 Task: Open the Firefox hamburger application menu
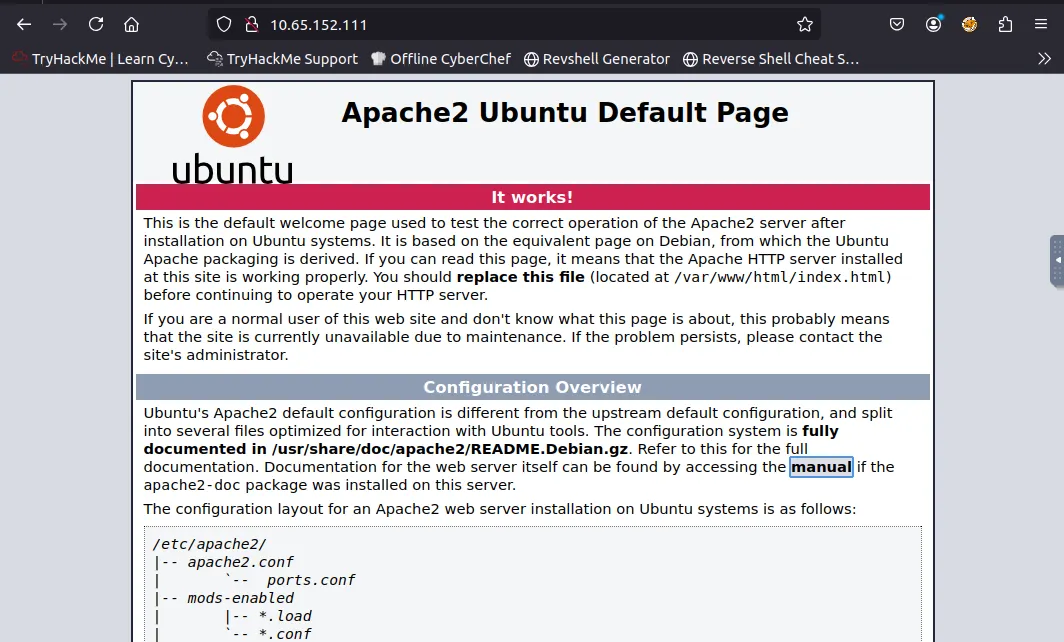click(x=1041, y=24)
